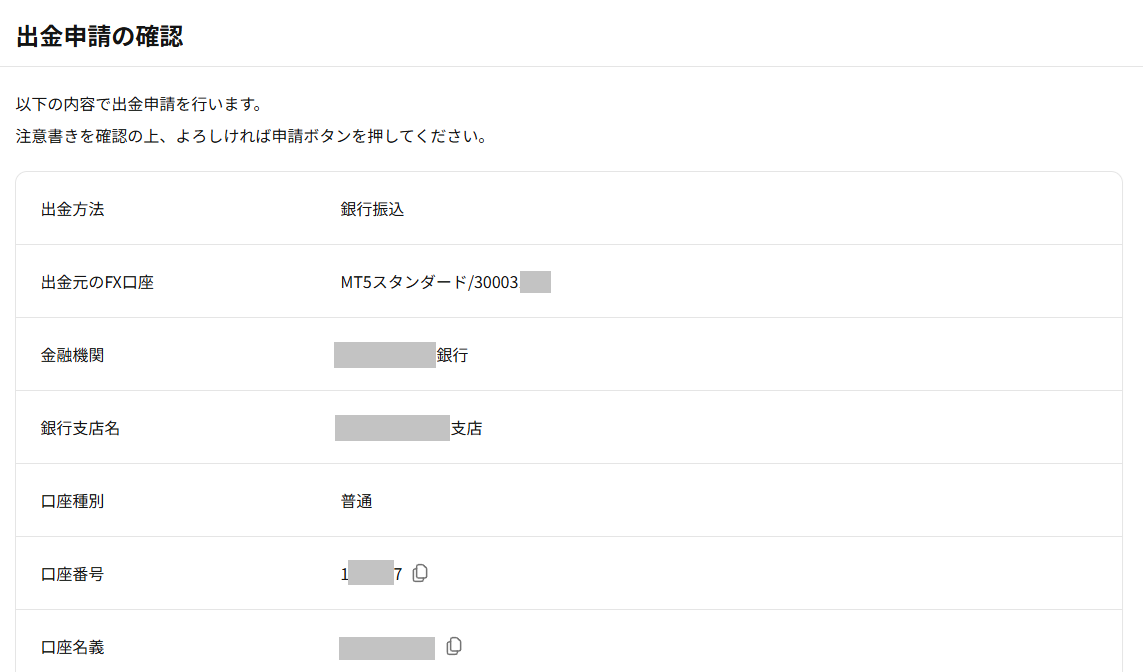Click the masked account holder name
The height and width of the screenshot is (672, 1143).
point(387,647)
